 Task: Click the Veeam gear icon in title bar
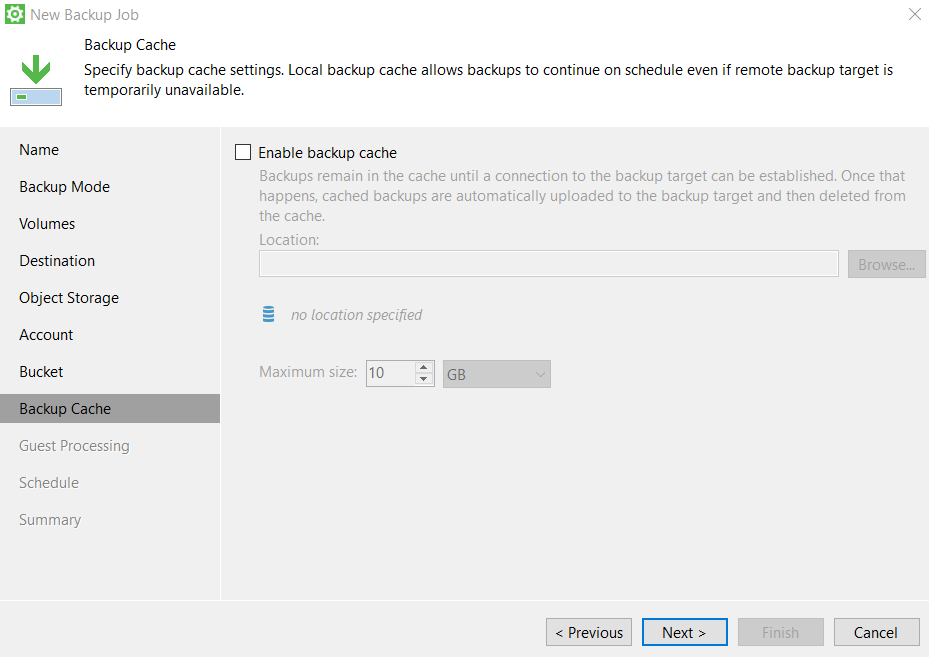[15, 15]
